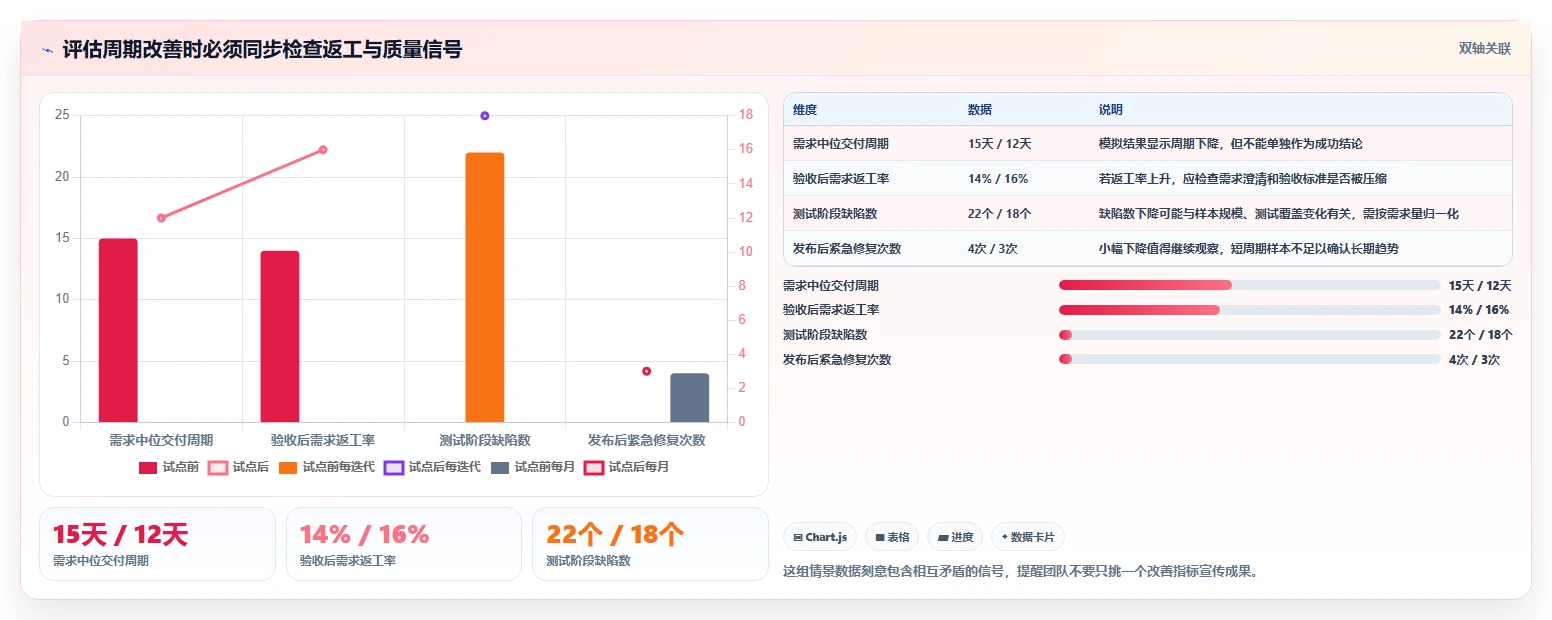This screenshot has width=1552, height=620.
Task: Click the 发布后紧急修复次数 progress bar
Action: coord(1249,359)
